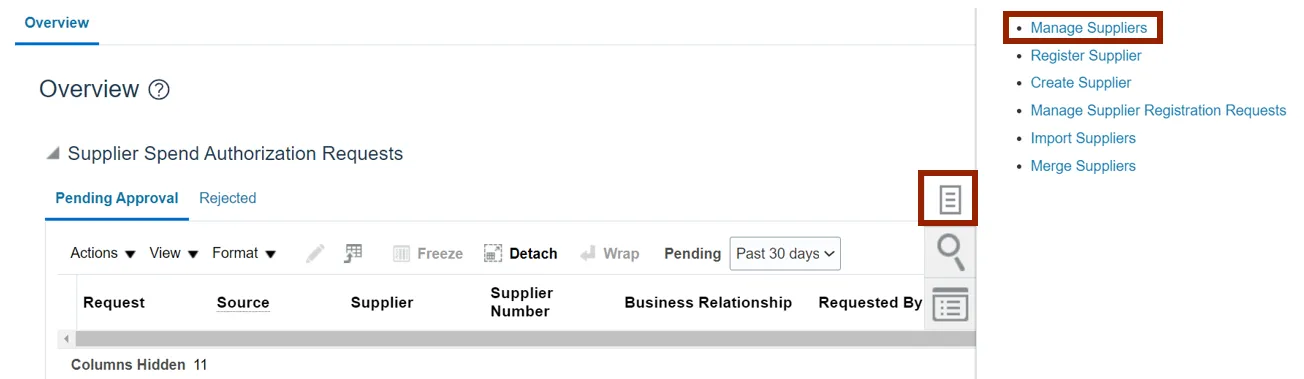The height and width of the screenshot is (379, 1304).
Task: Click the Overview help question mark icon
Action: 158,90
